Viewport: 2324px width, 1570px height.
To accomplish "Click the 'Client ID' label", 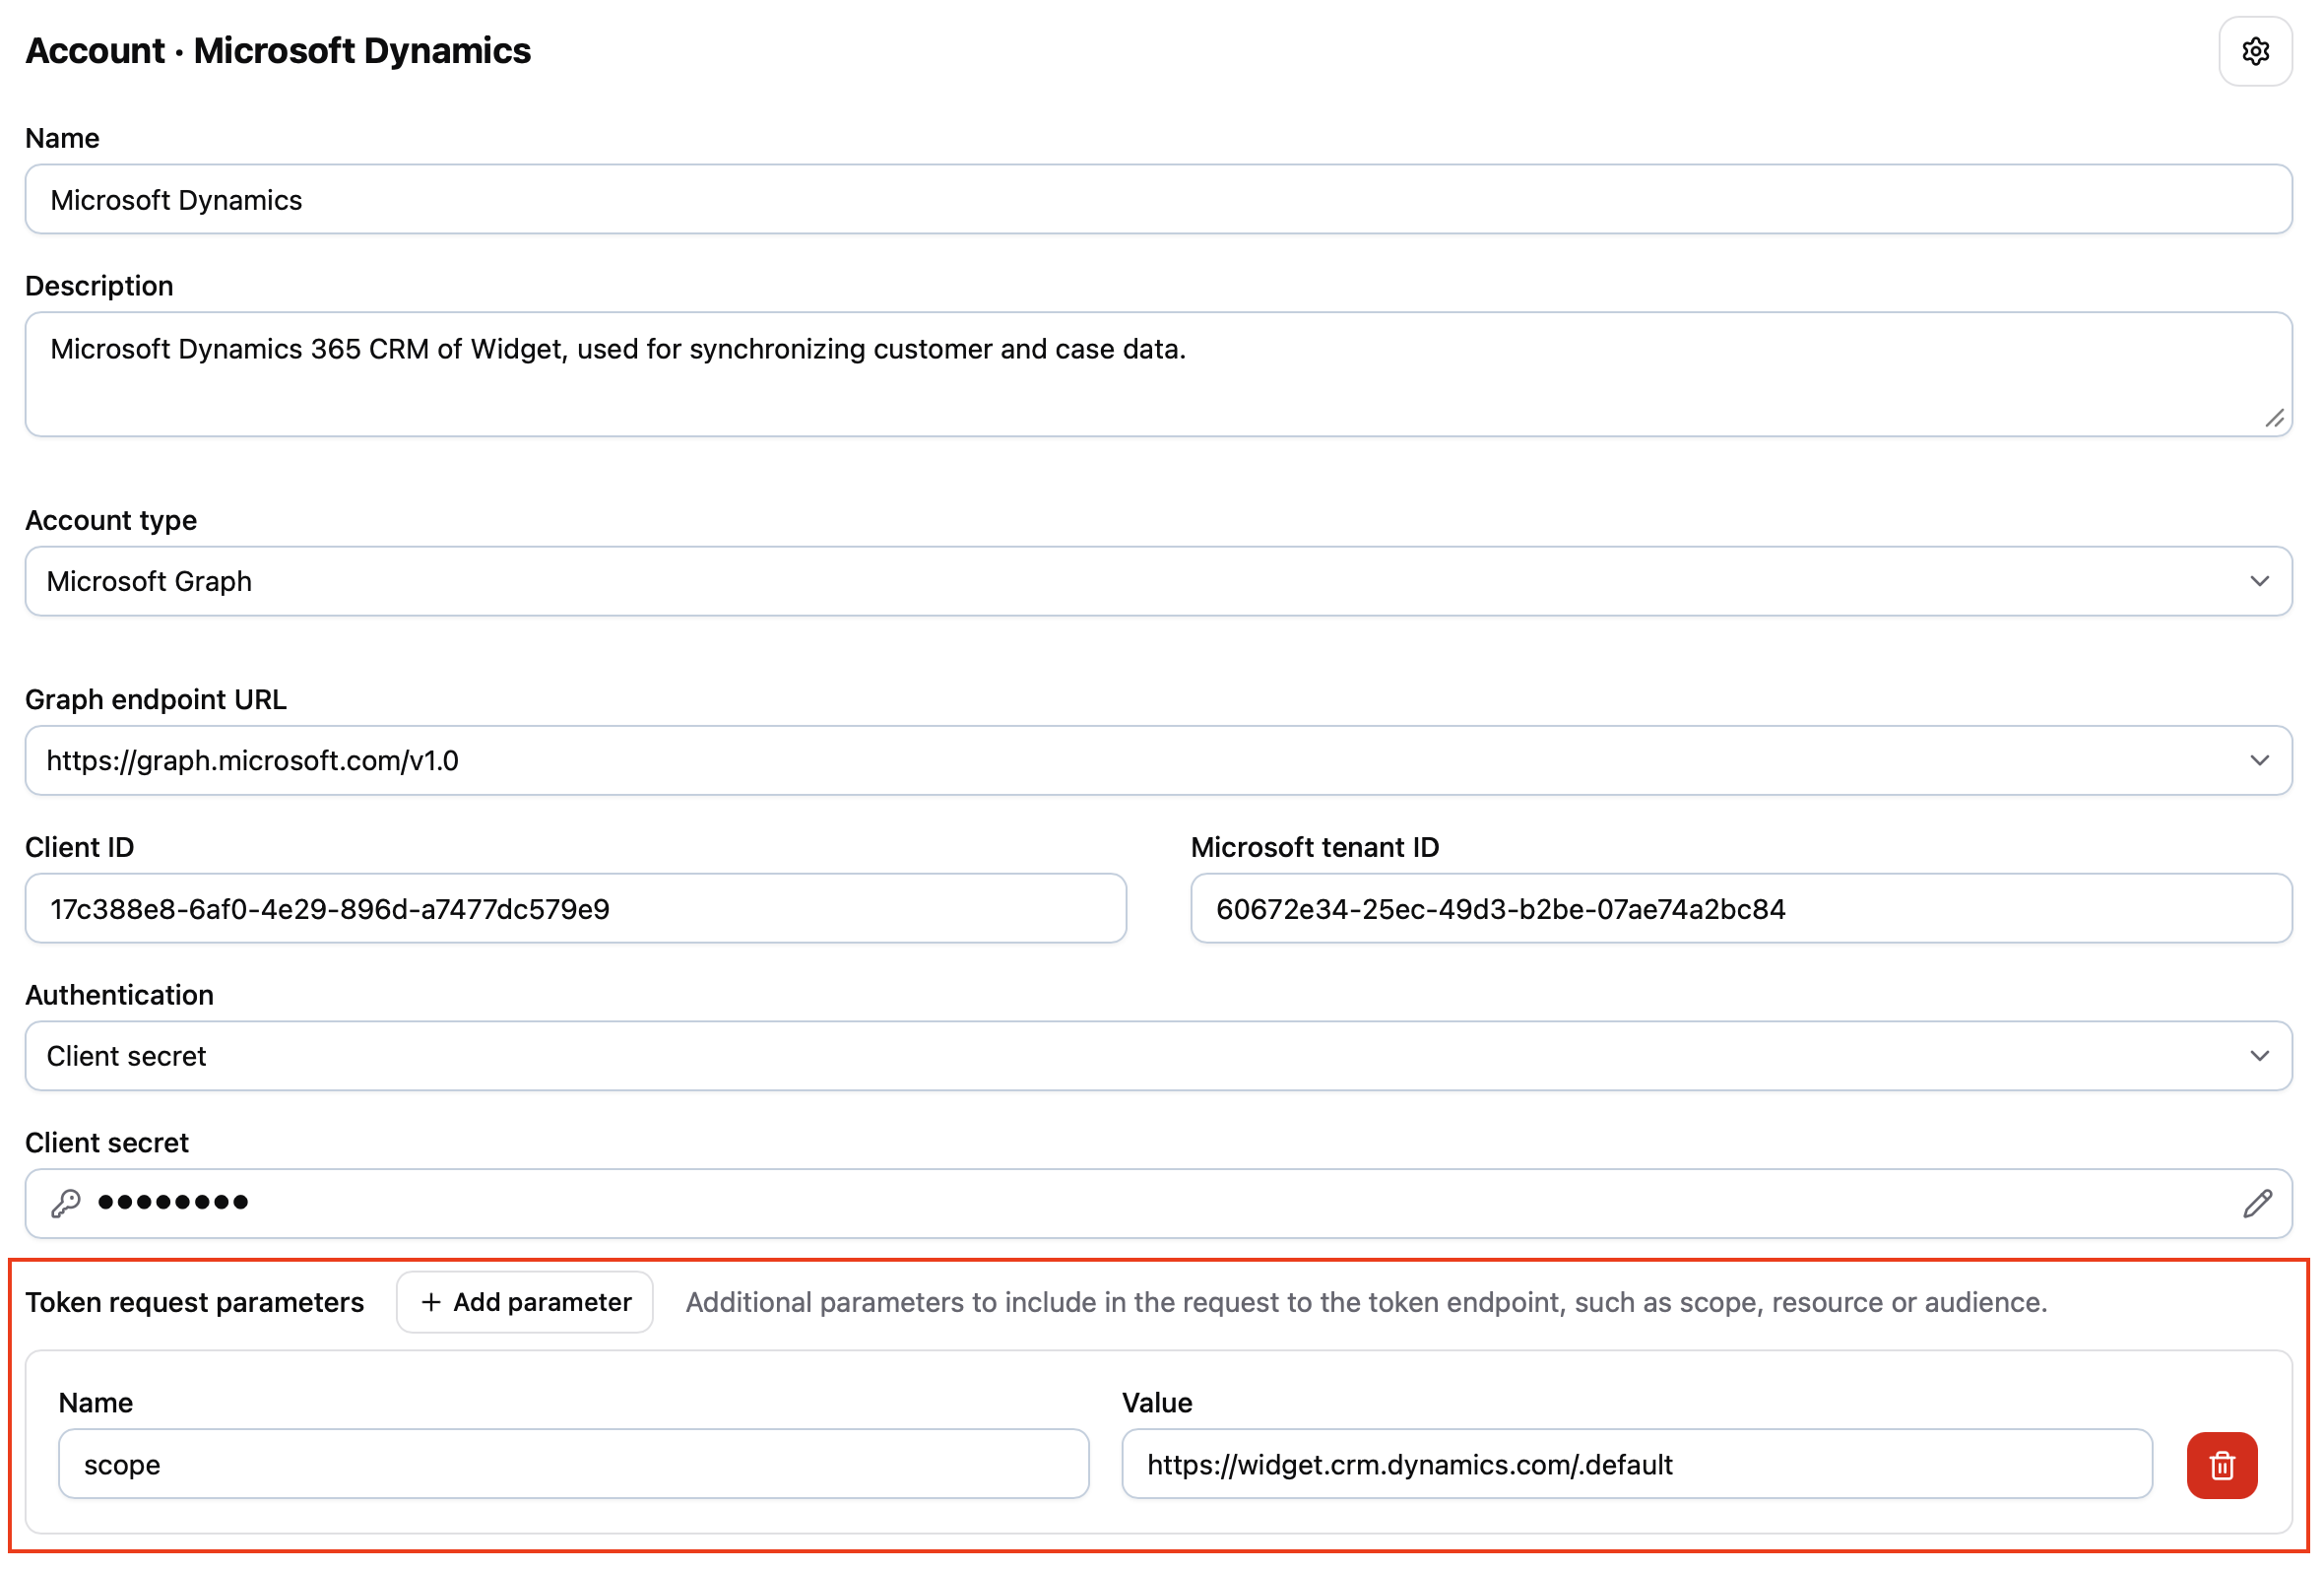I will 80,847.
